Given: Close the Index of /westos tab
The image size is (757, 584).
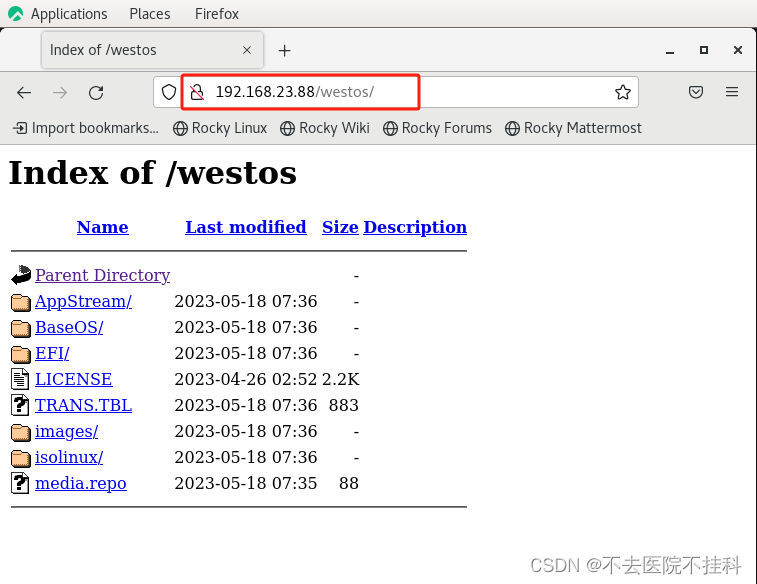Looking at the screenshot, I should coord(247,50).
